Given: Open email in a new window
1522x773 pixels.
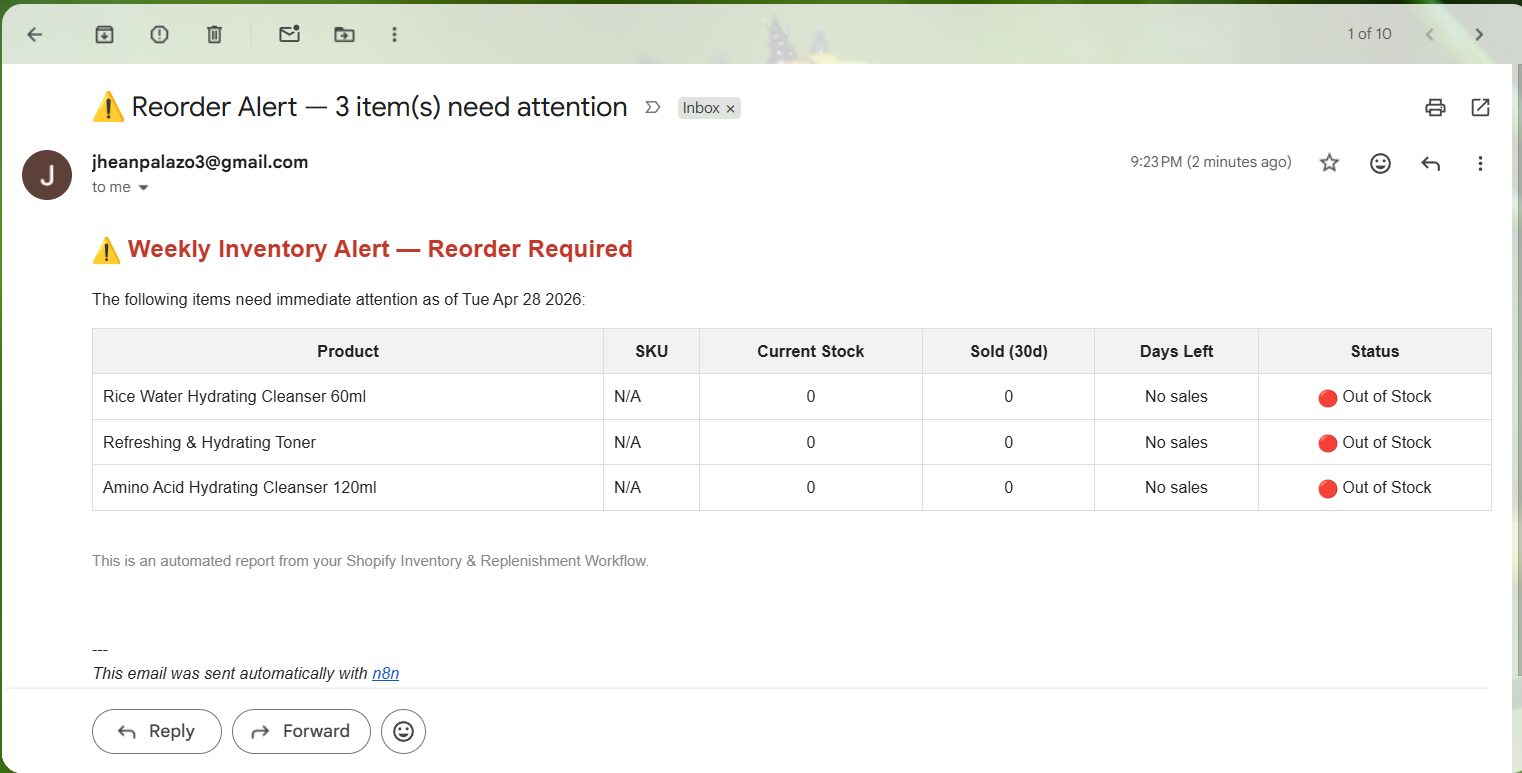Looking at the screenshot, I should [1480, 107].
